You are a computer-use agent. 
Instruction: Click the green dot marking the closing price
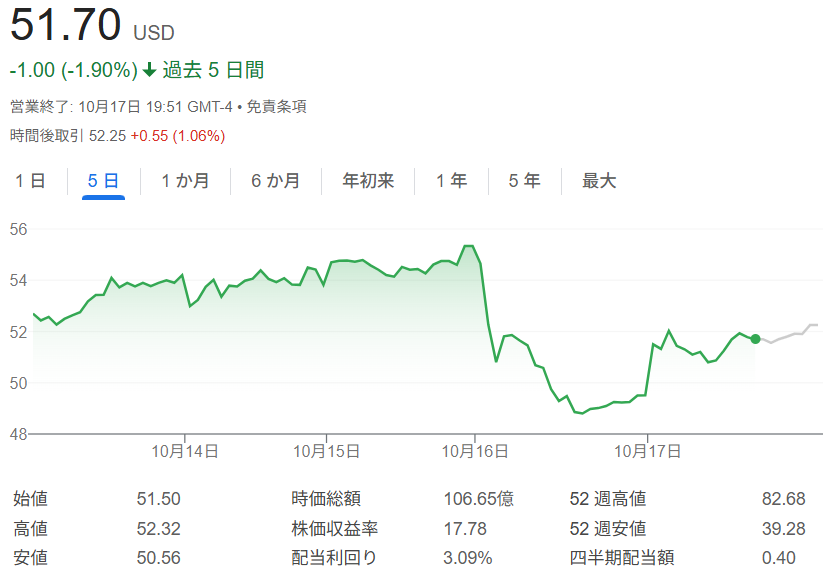click(755, 339)
